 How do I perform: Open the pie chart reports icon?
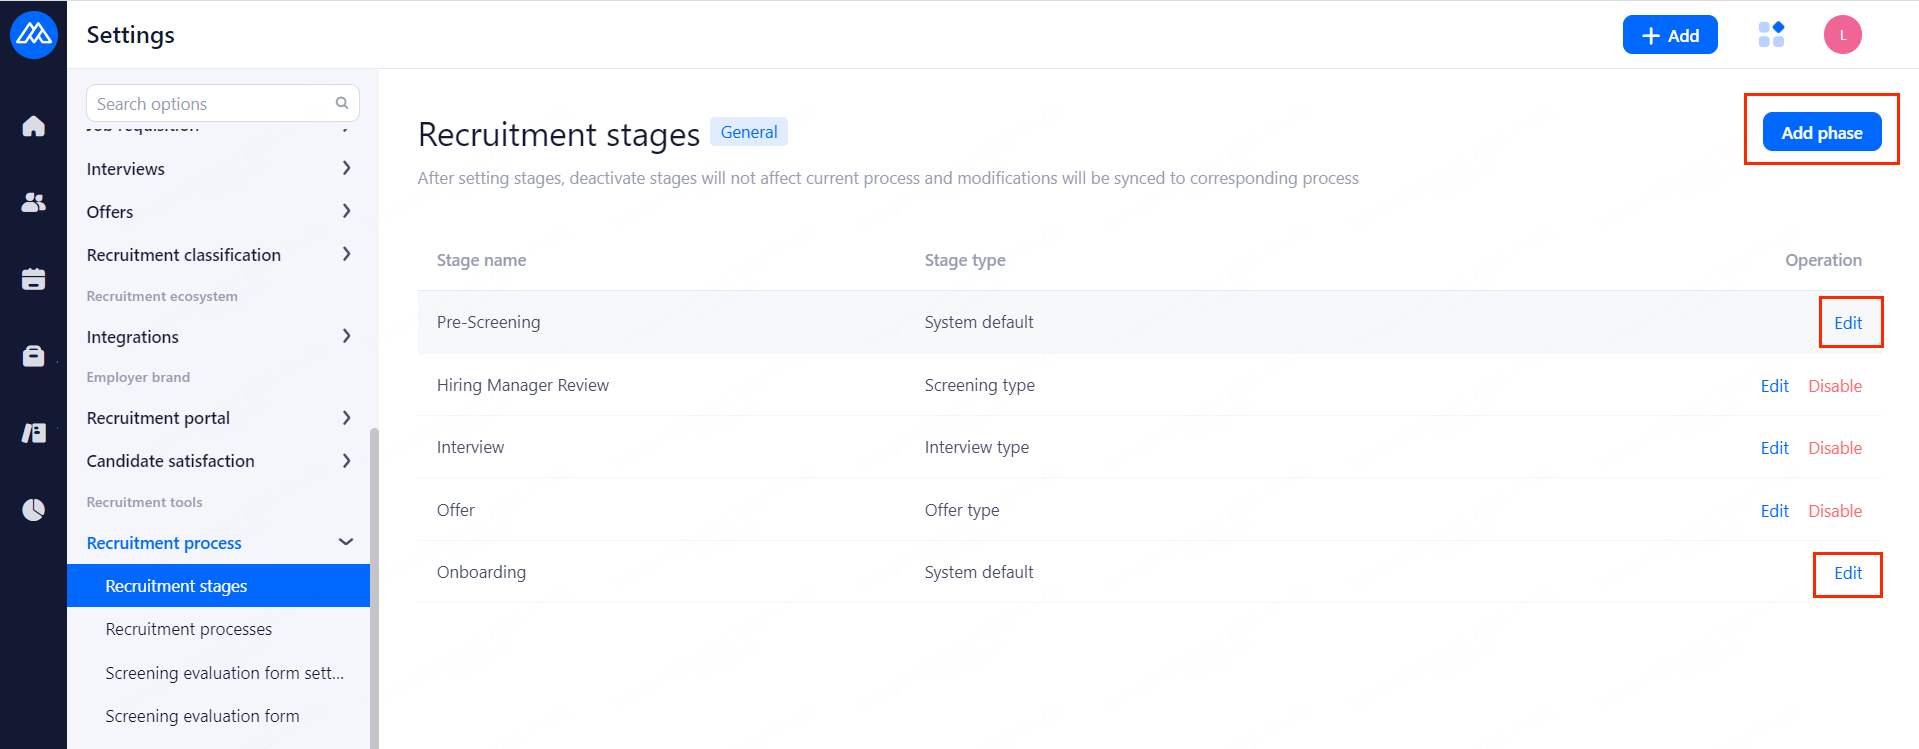[34, 510]
